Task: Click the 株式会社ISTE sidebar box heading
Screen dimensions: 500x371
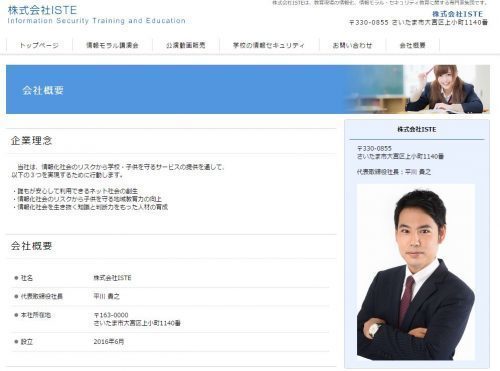Action: tap(417, 129)
